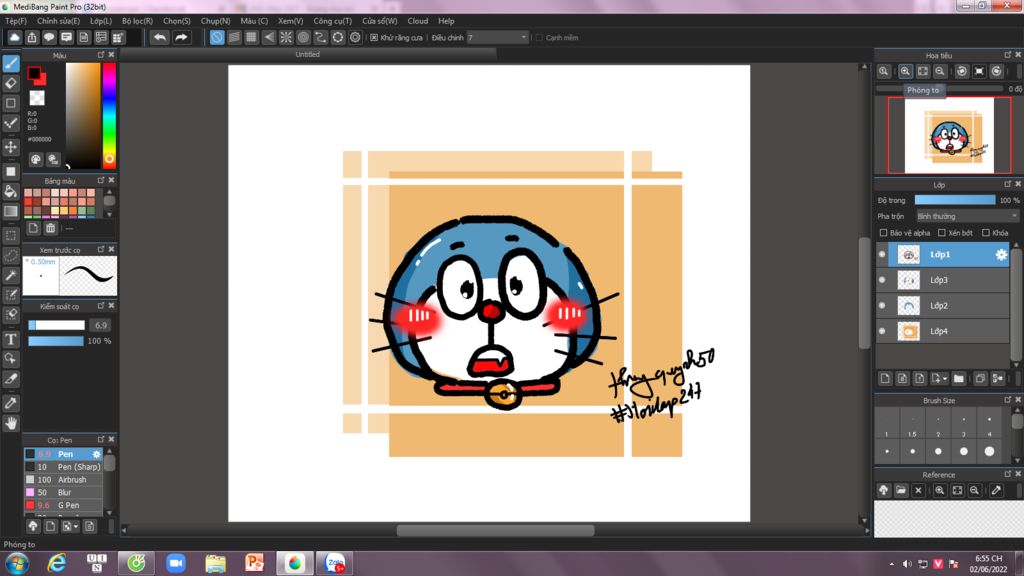Open the Bộ lọc(R) menu
Image resolution: width=1024 pixels, height=576 pixels.
tap(137, 21)
